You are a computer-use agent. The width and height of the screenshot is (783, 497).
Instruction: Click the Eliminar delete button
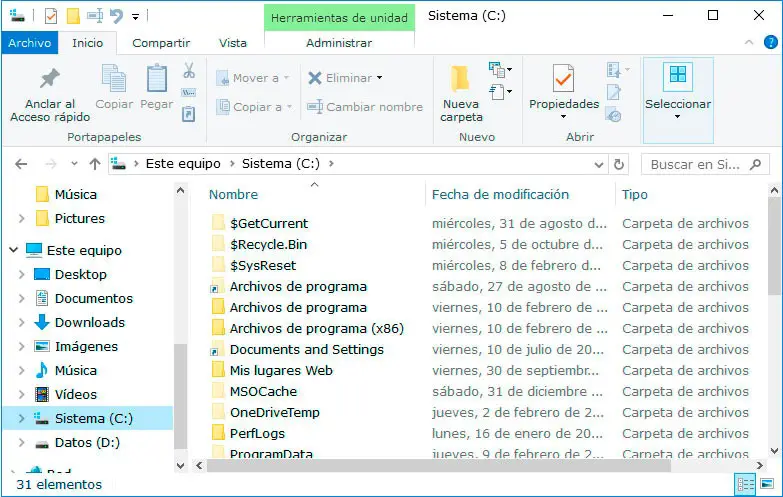pos(340,78)
